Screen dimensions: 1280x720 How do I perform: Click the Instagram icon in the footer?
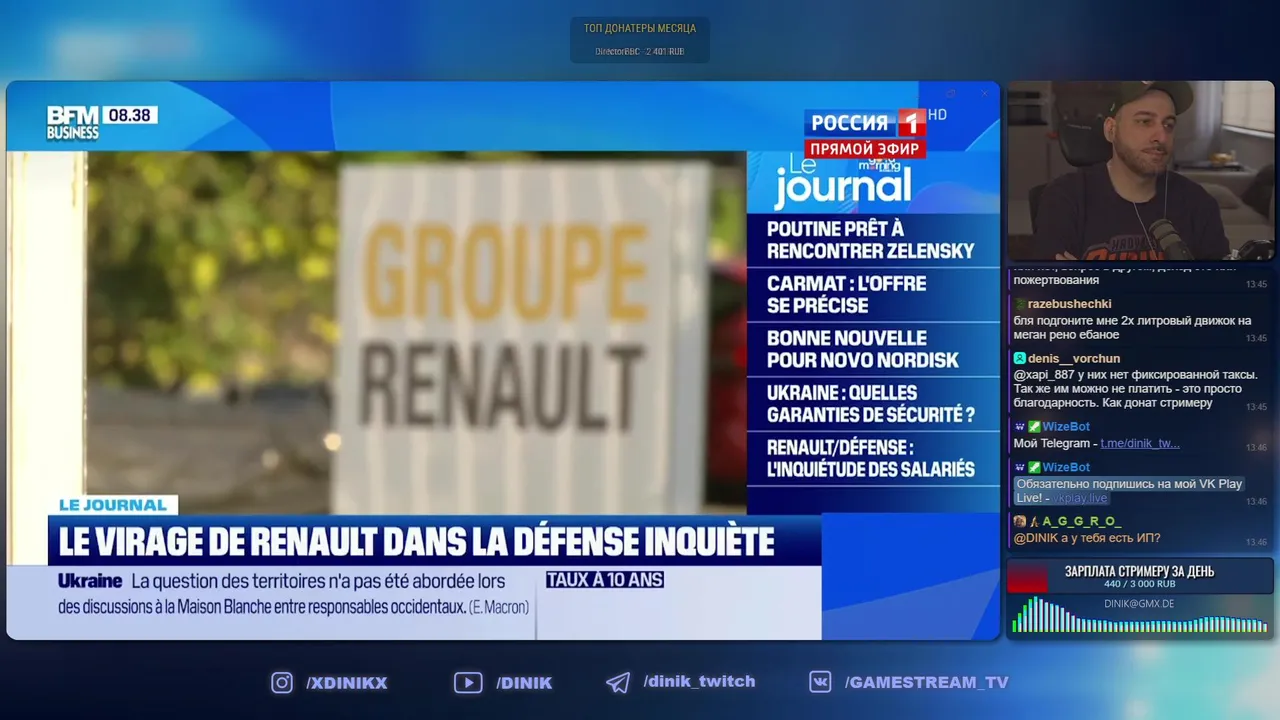point(282,683)
